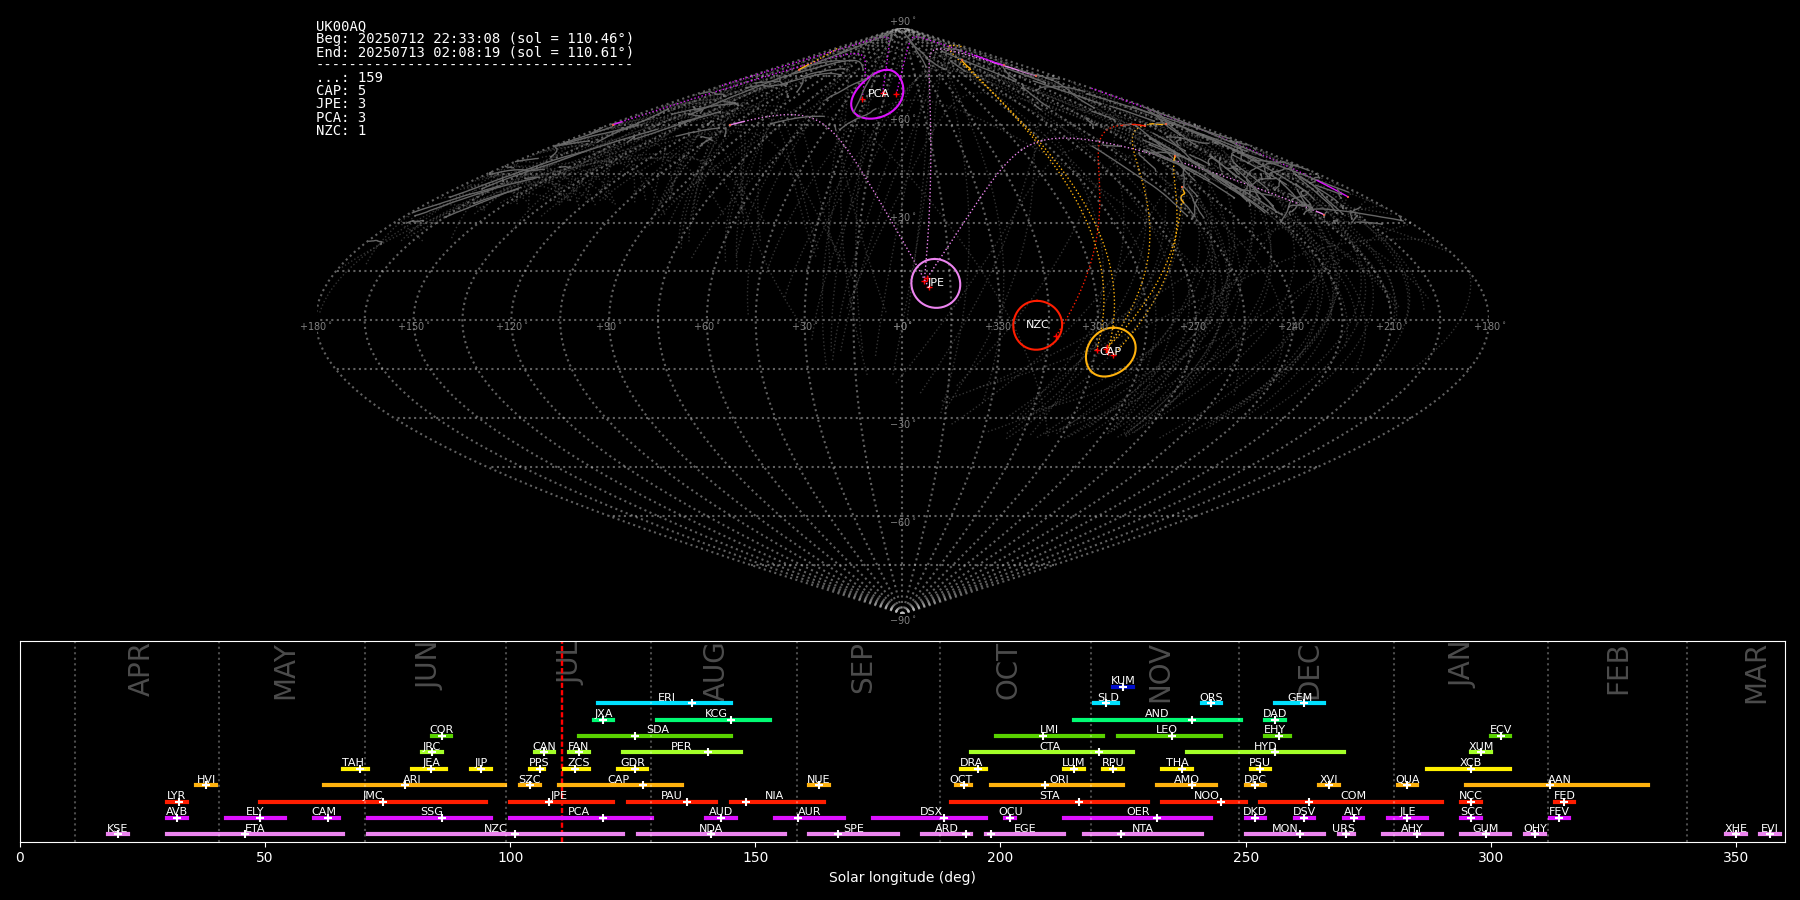Click the purple SSG shower bar
Viewport: 1800px width, 900px height.
[429, 818]
